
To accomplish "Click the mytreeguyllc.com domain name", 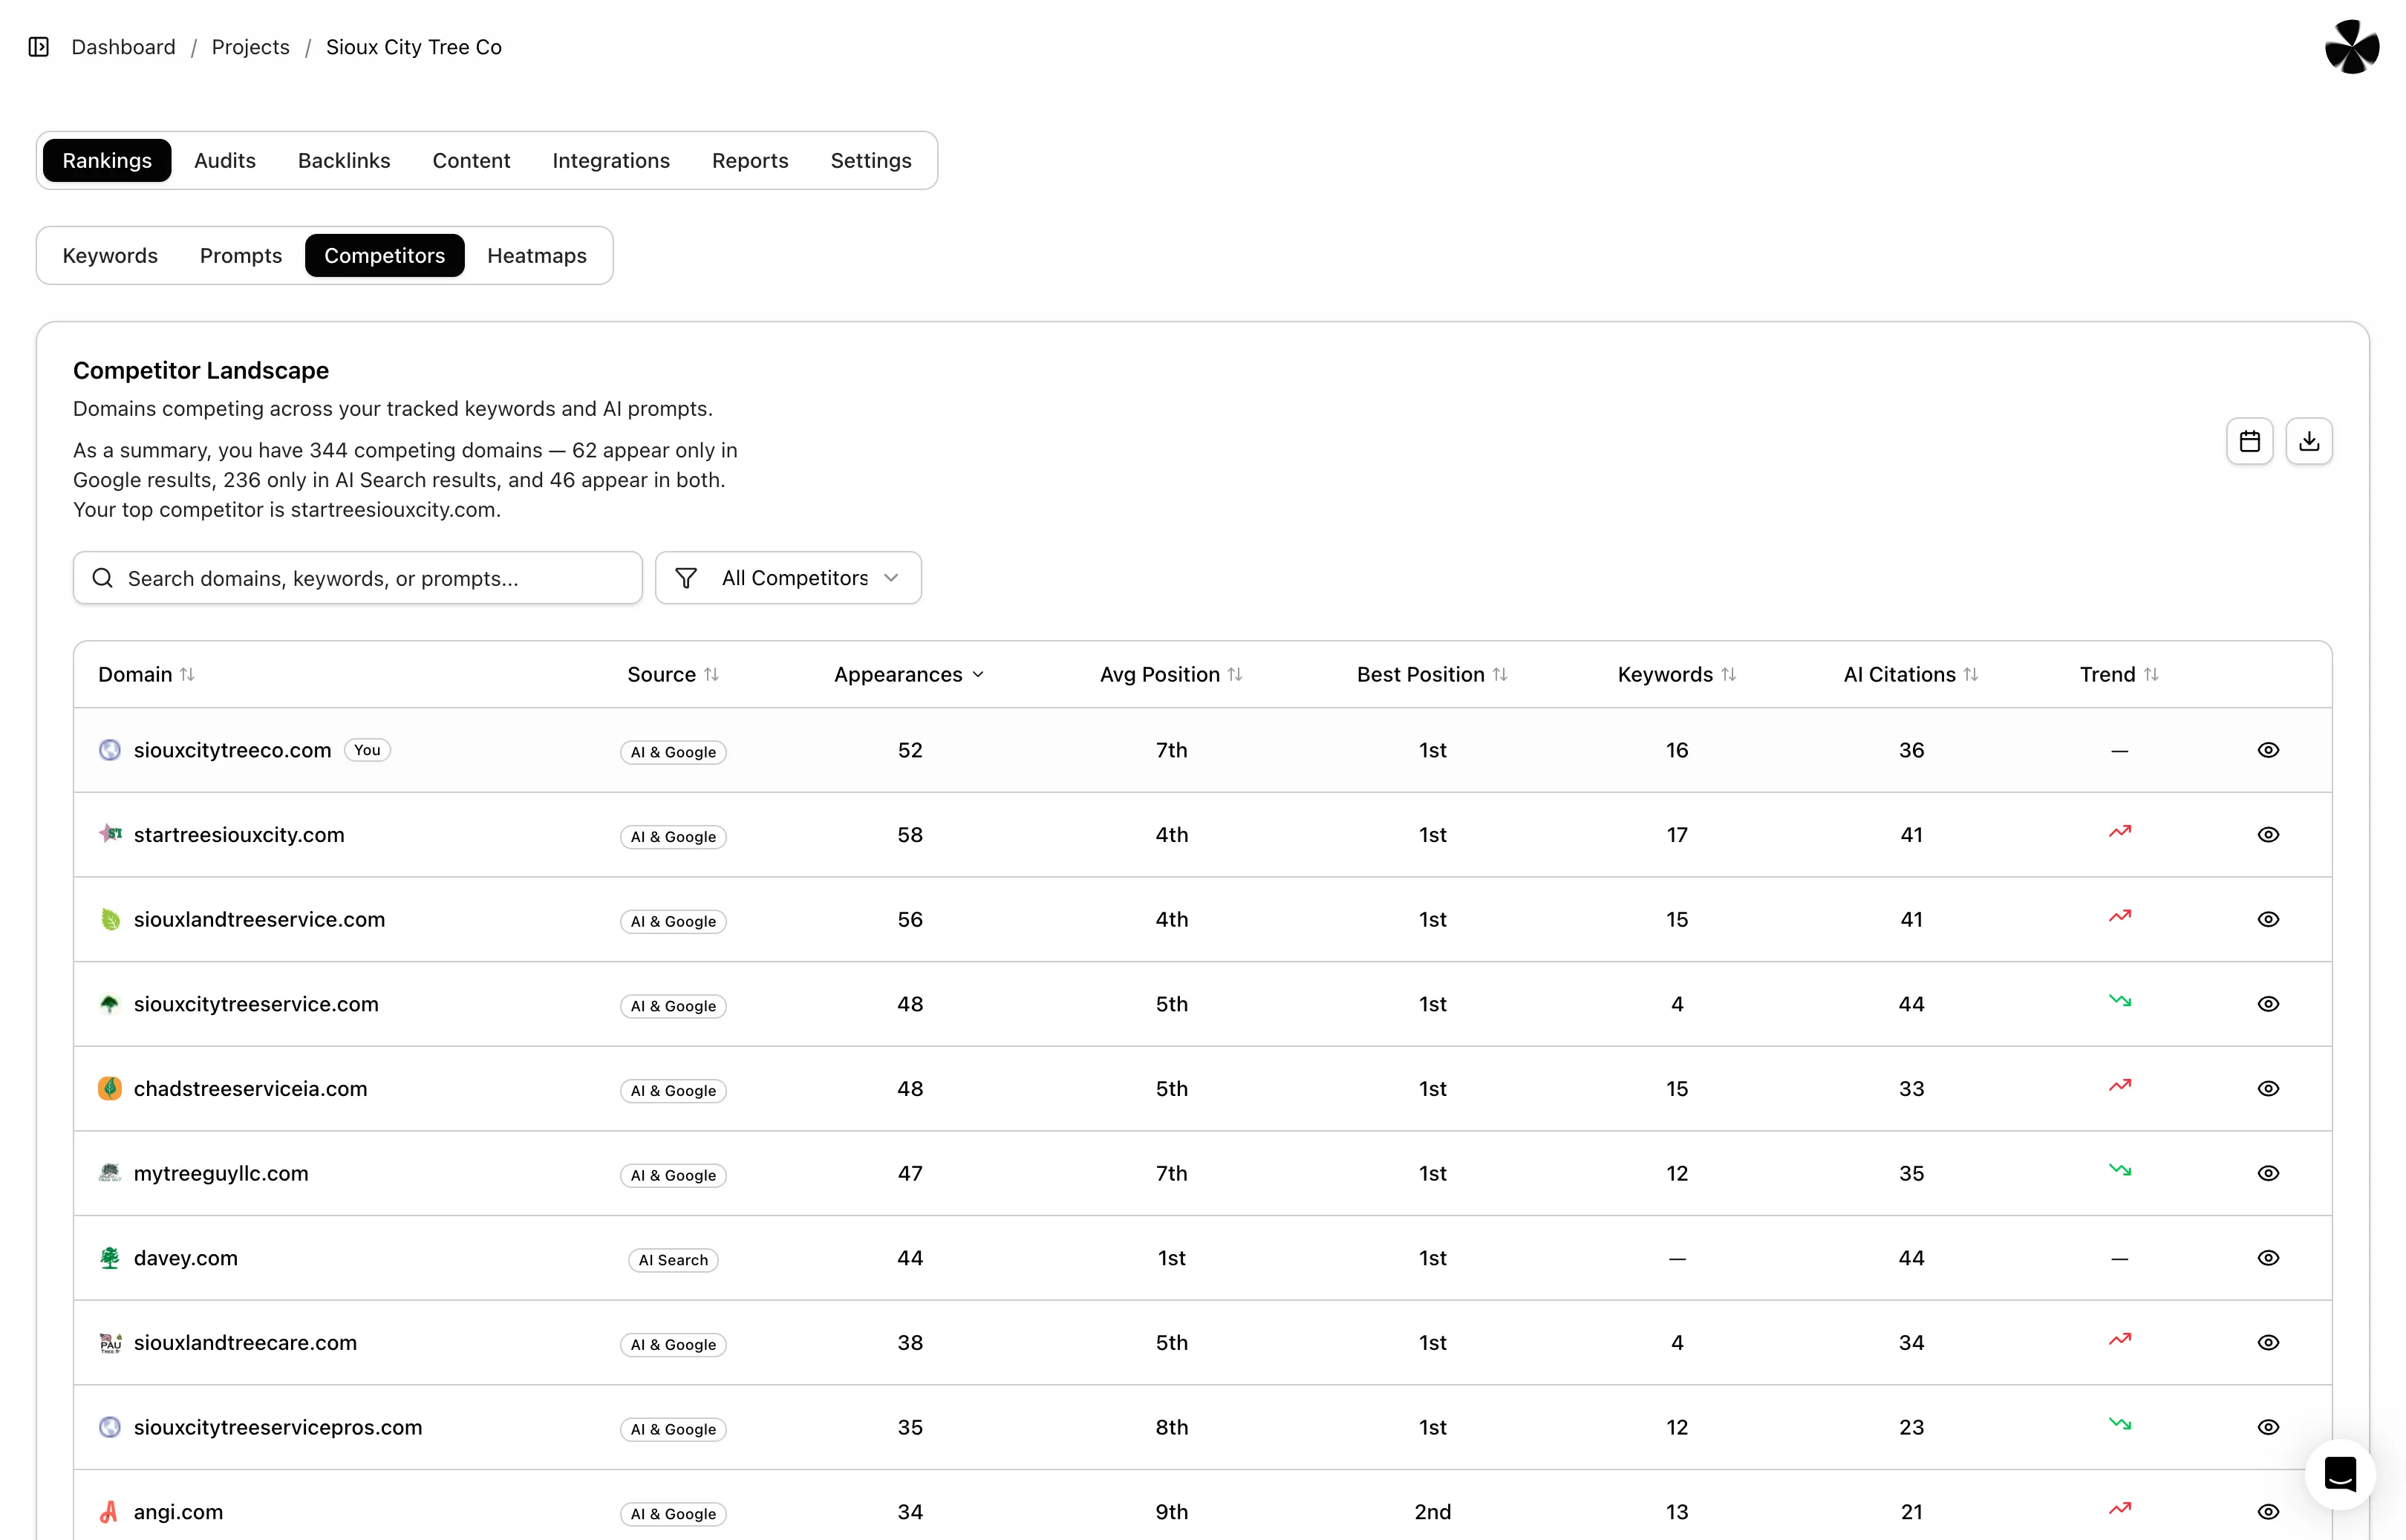I will tap(221, 1173).
